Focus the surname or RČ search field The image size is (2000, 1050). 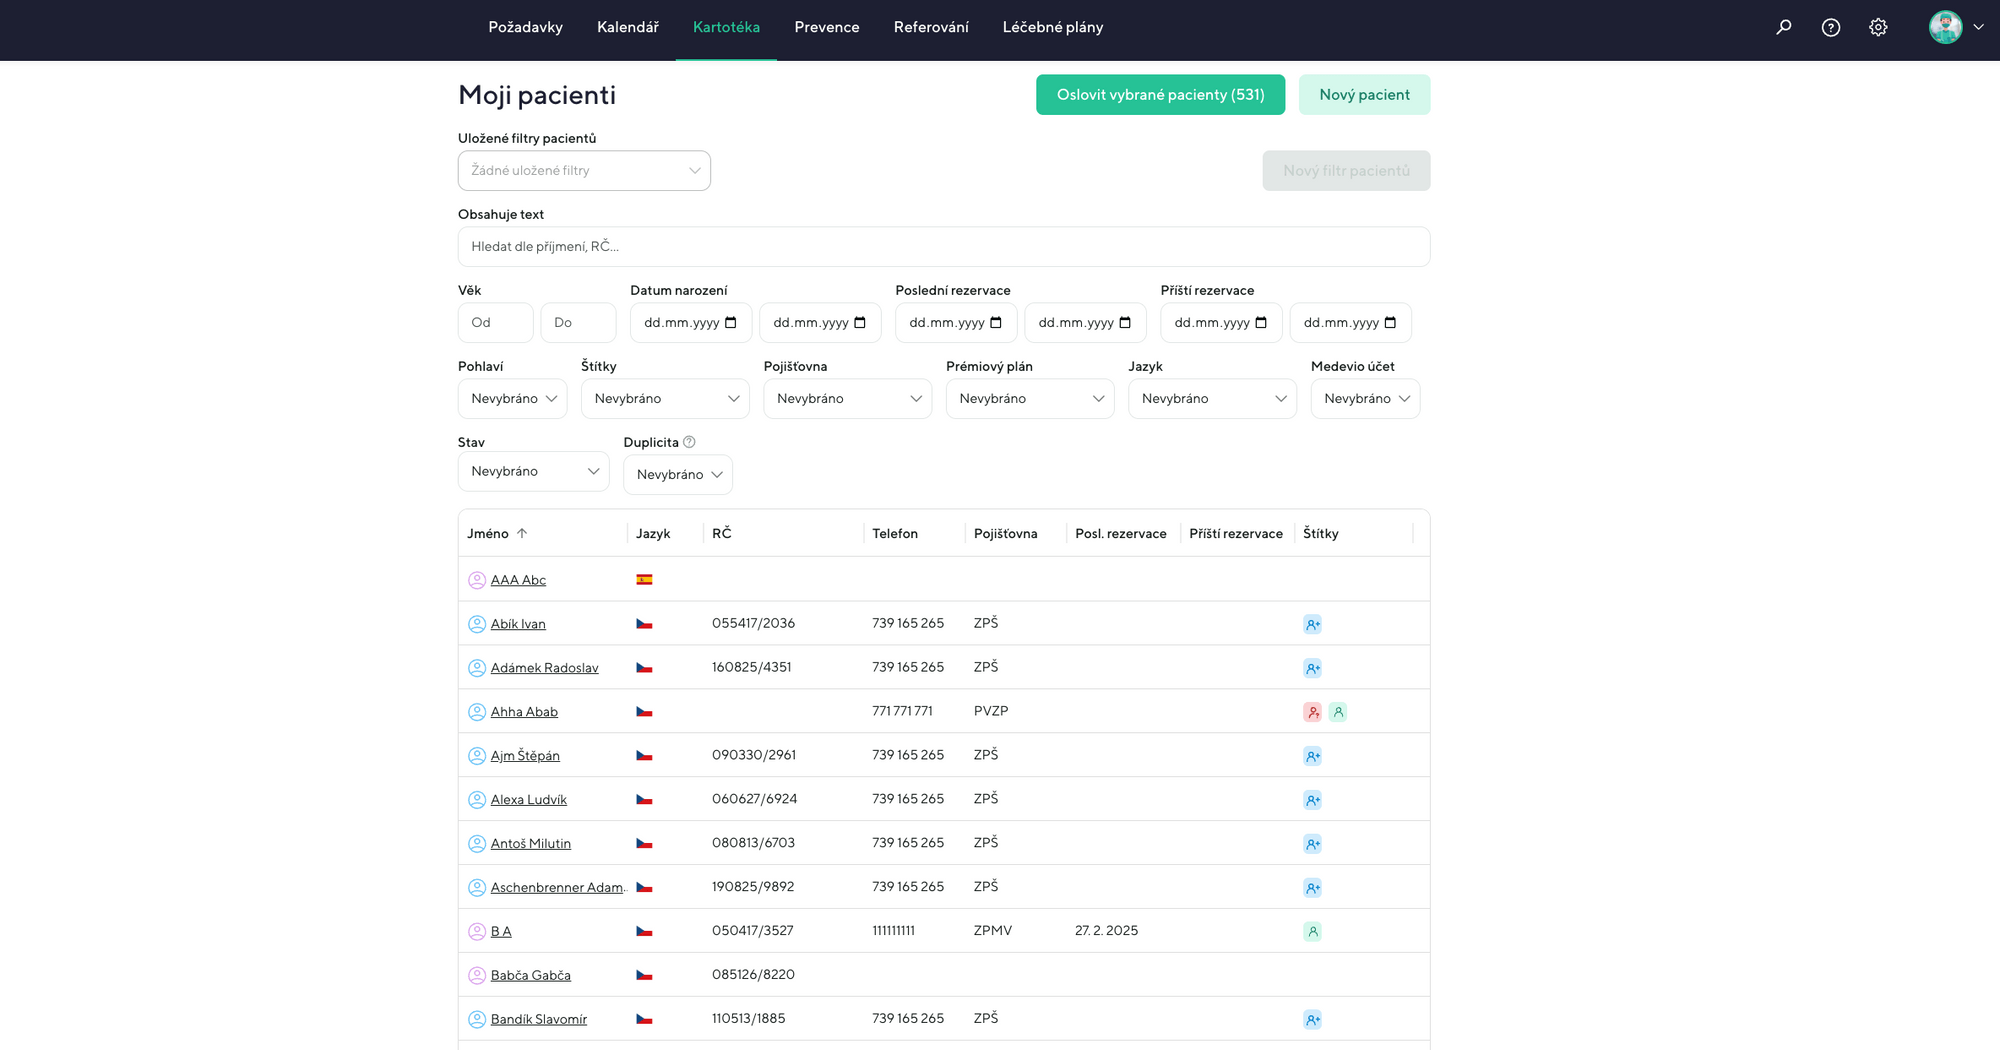943,247
